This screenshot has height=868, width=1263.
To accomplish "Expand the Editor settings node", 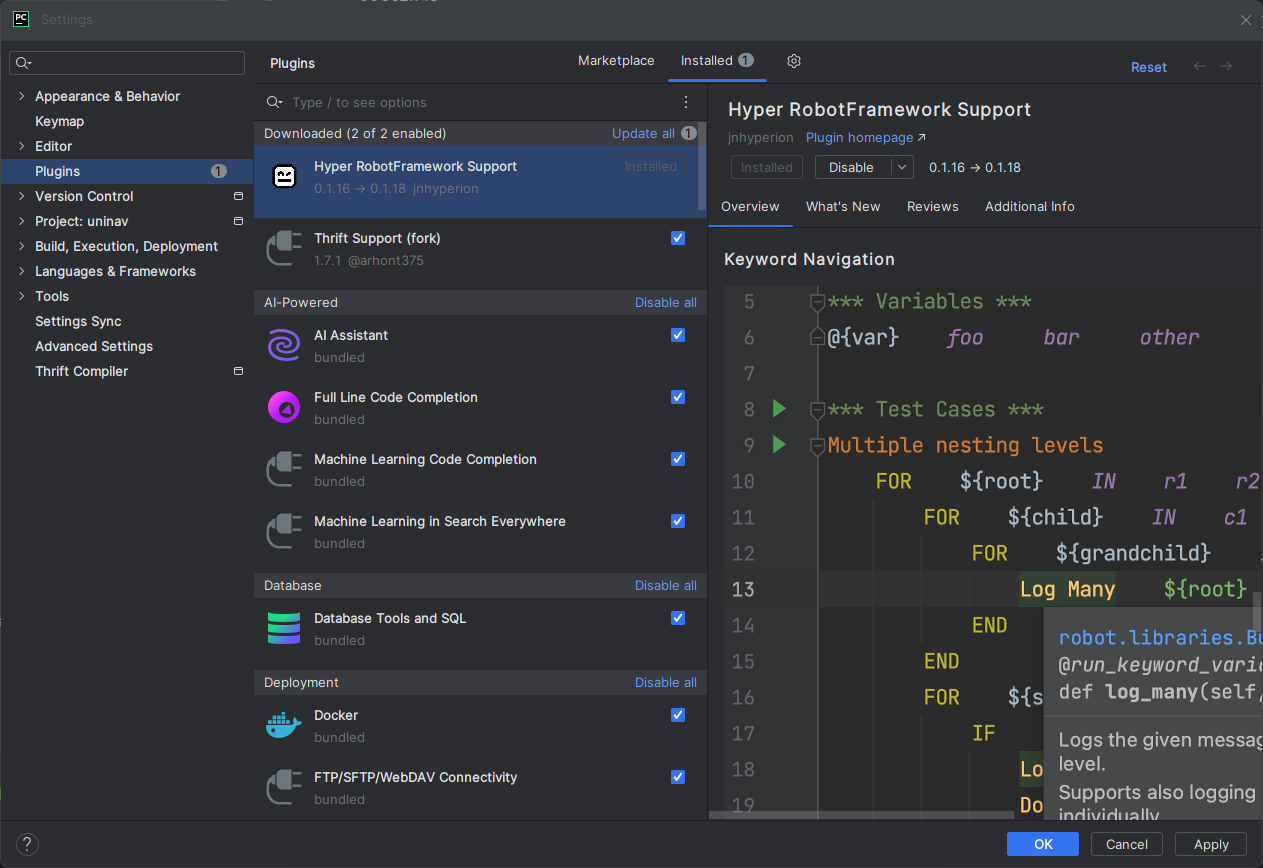I will click(x=22, y=146).
